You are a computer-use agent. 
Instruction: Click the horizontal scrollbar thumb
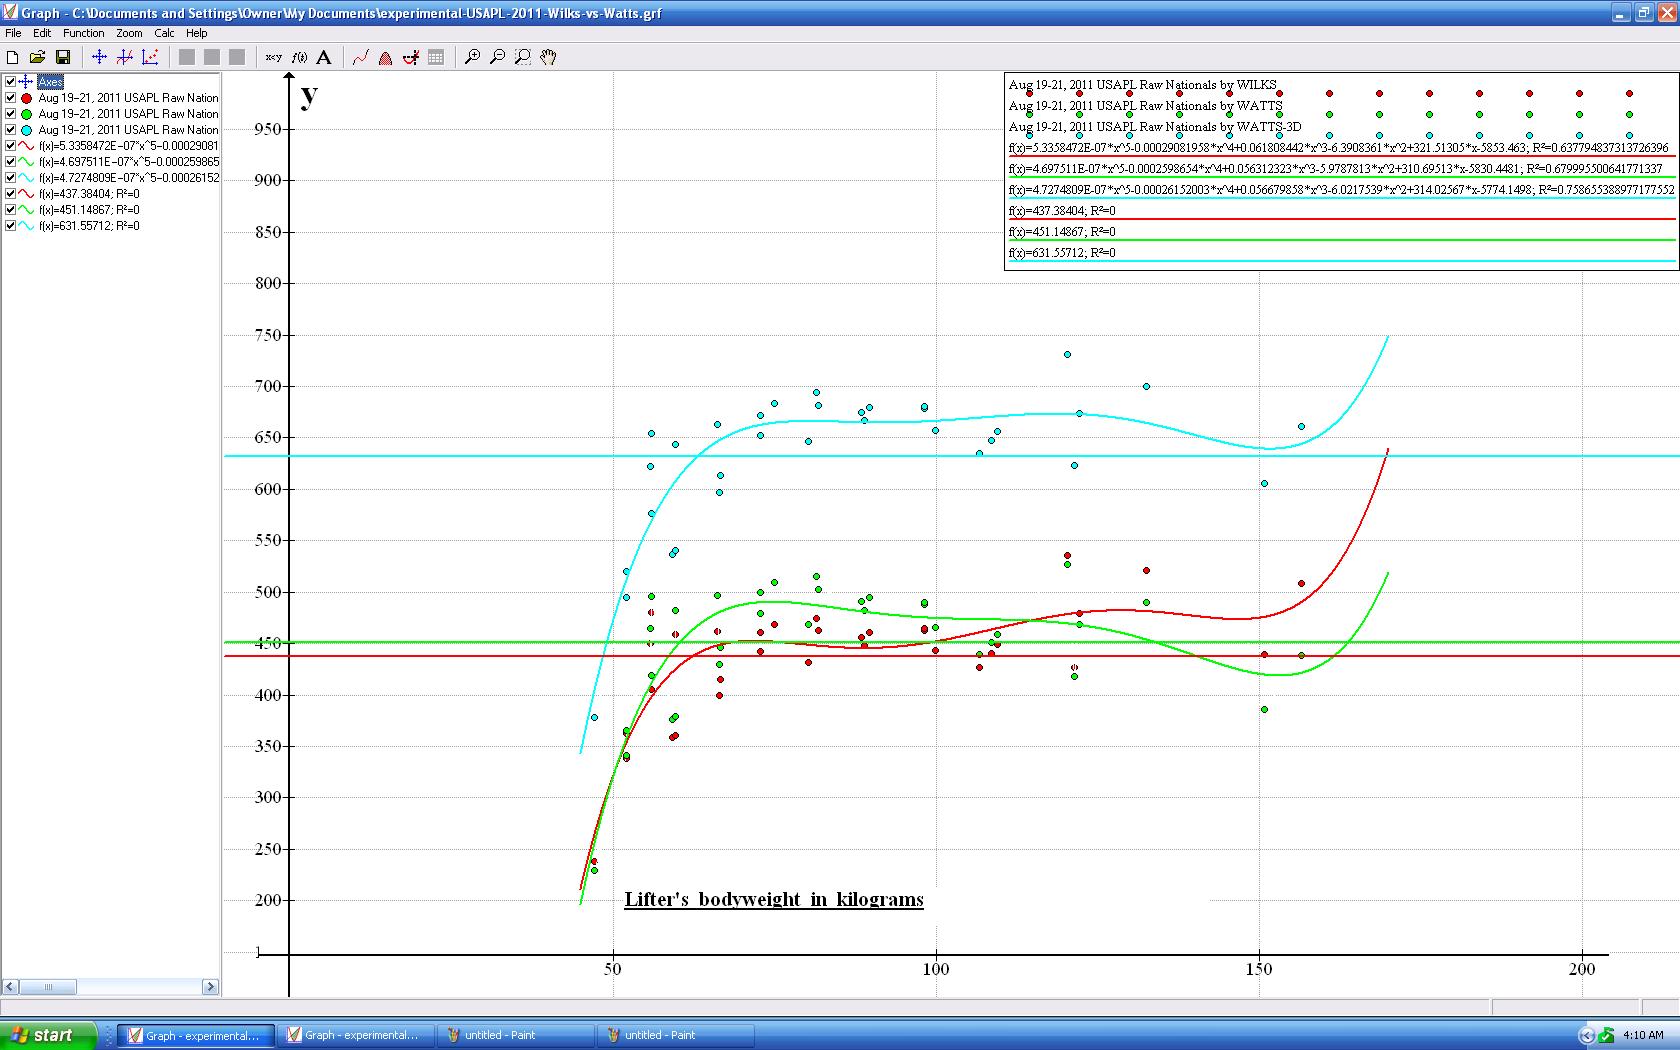click(x=48, y=987)
